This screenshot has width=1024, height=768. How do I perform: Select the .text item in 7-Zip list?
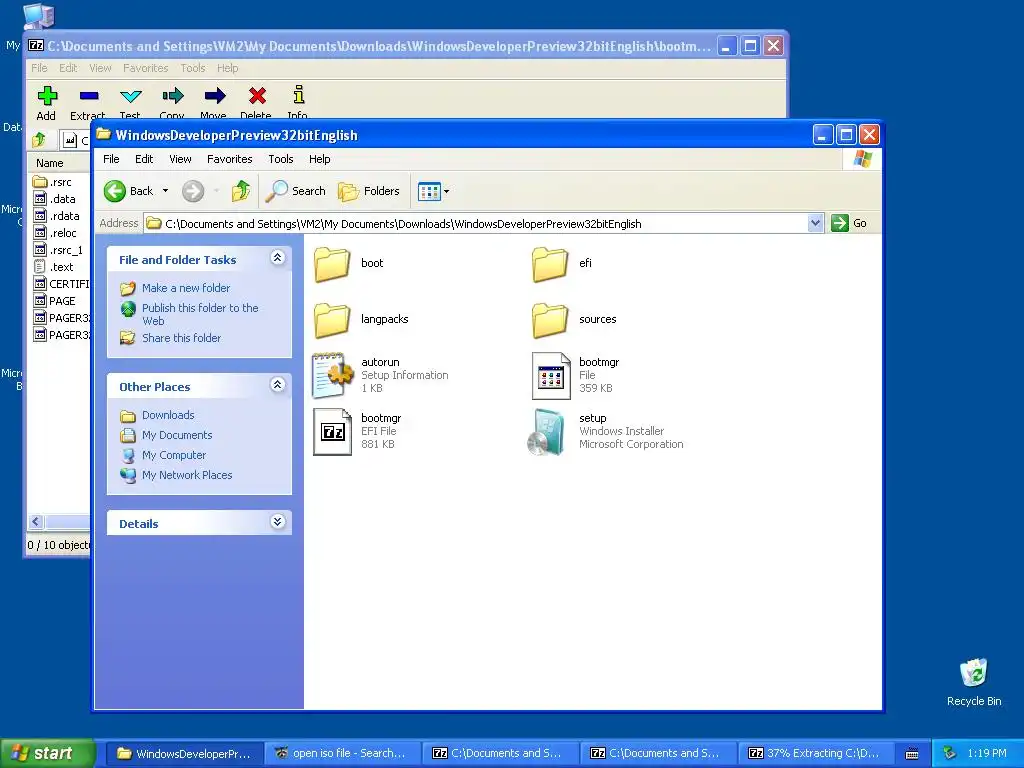(x=53, y=267)
